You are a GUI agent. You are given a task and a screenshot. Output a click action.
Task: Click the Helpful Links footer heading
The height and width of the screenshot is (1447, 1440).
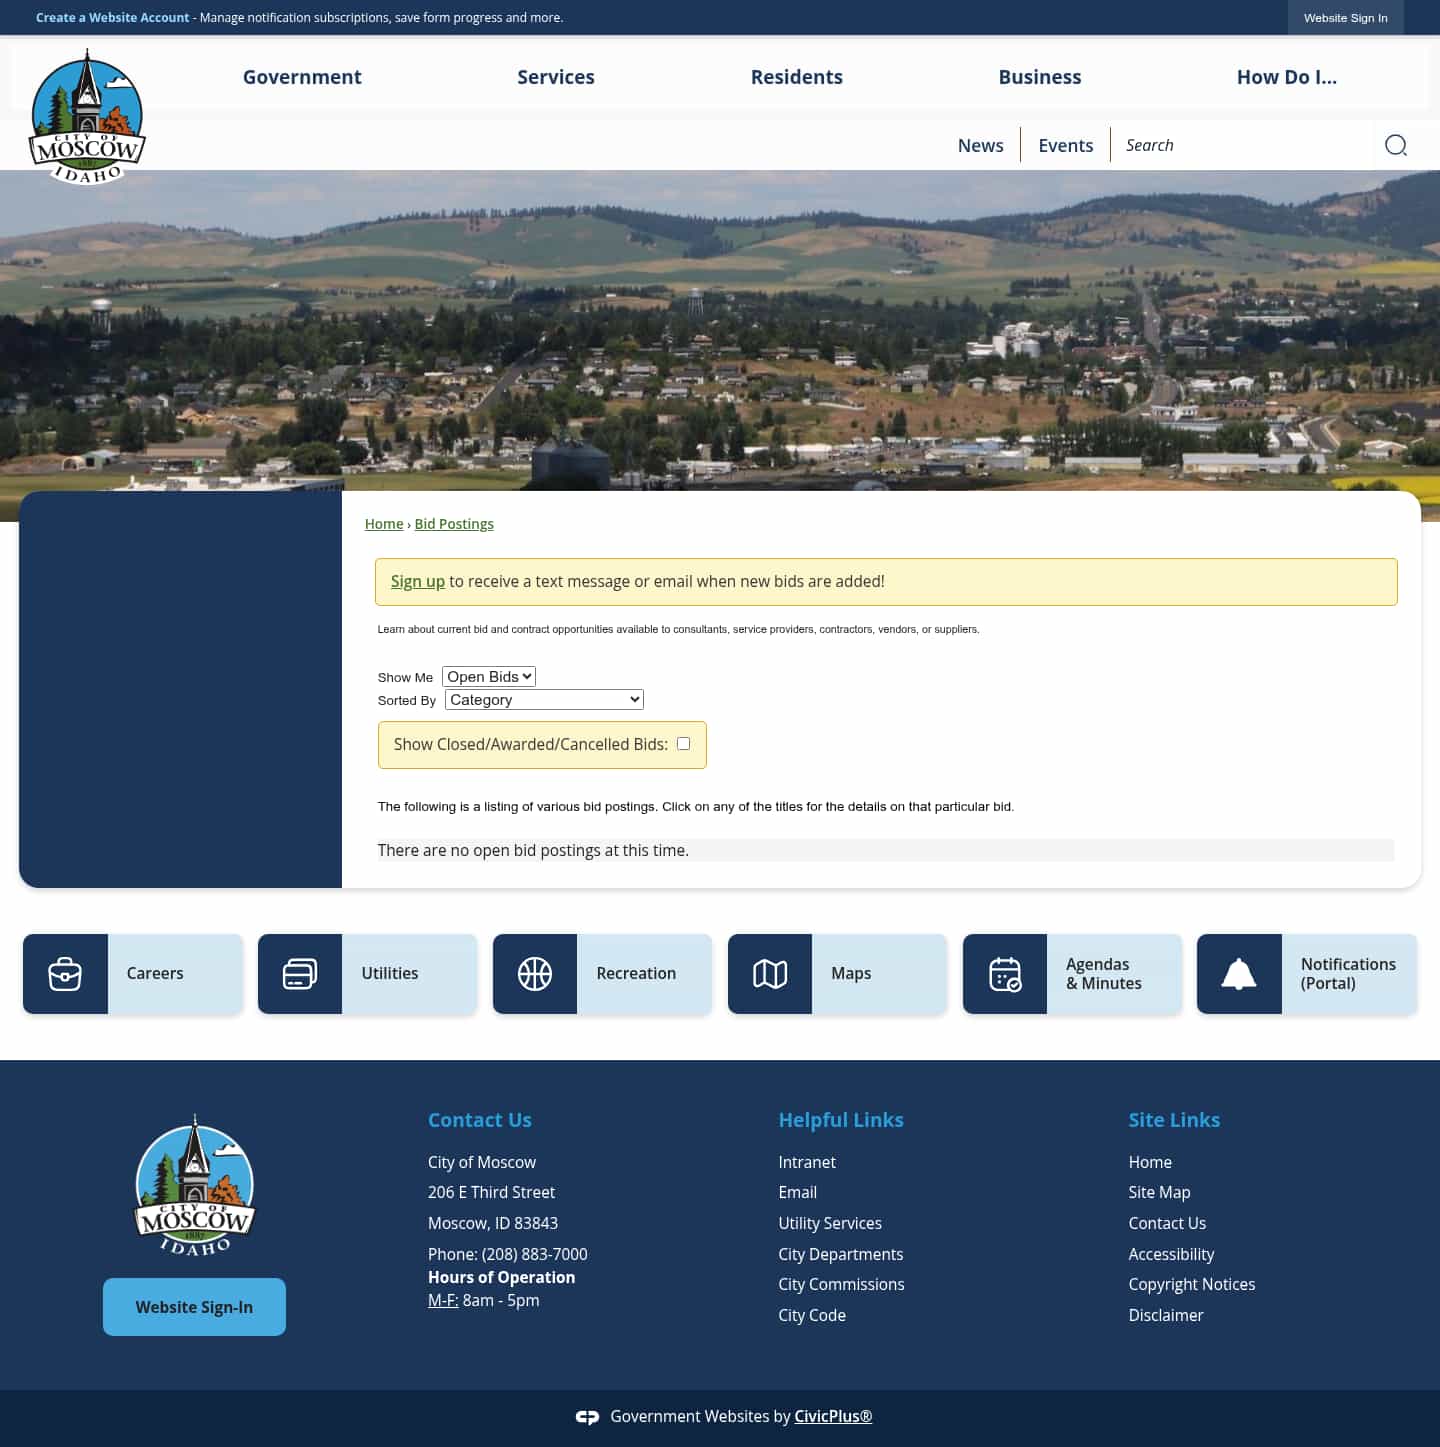point(841,1120)
